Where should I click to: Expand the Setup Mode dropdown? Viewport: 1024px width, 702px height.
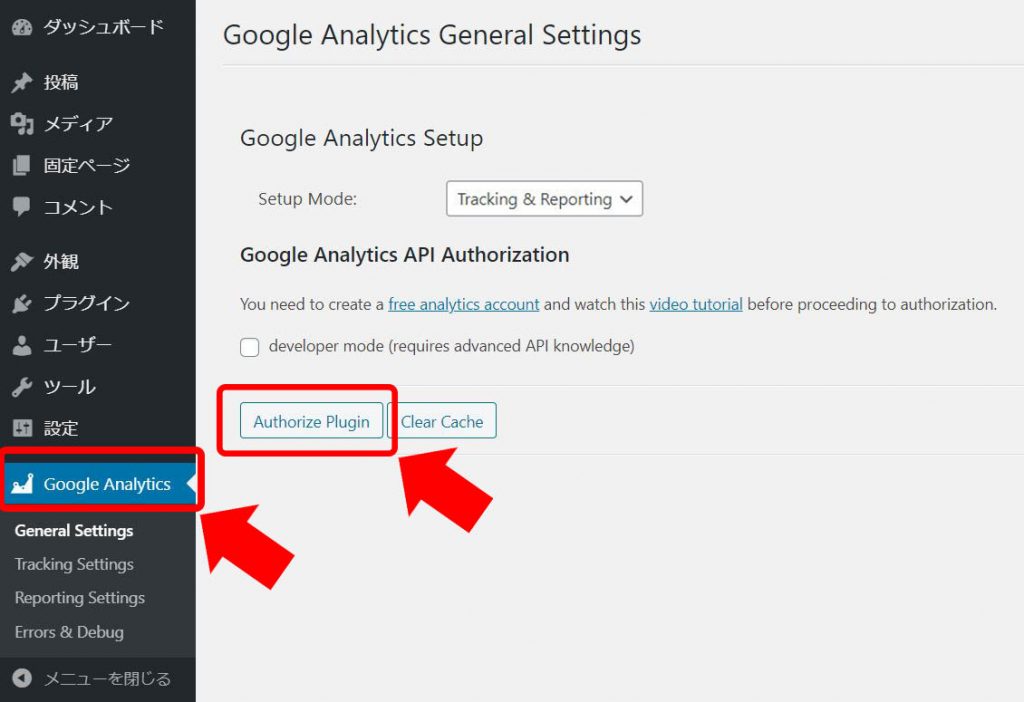tap(544, 199)
